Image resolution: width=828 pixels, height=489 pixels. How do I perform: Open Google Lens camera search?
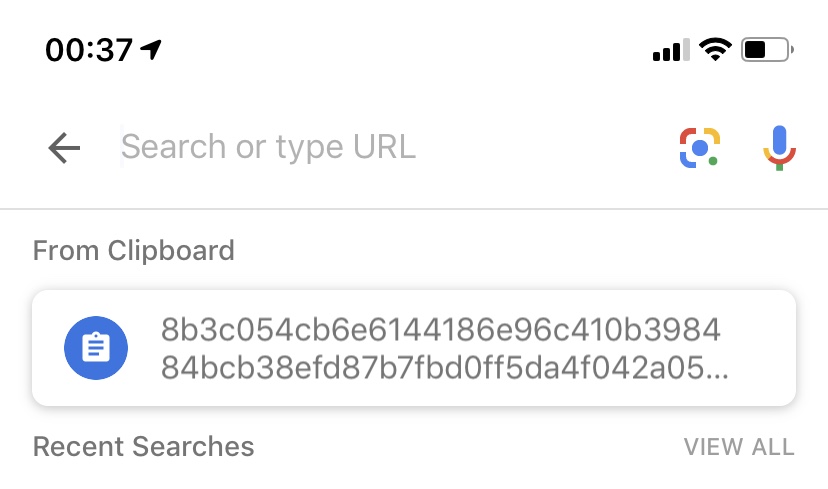[x=699, y=148]
